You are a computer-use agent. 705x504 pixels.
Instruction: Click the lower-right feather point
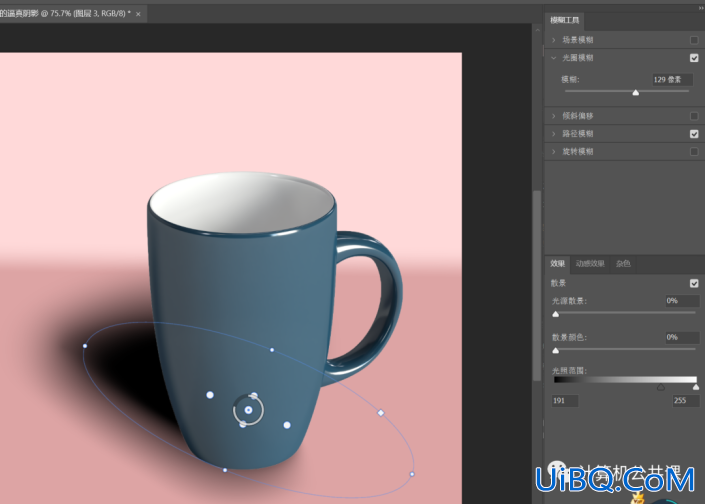pos(287,425)
